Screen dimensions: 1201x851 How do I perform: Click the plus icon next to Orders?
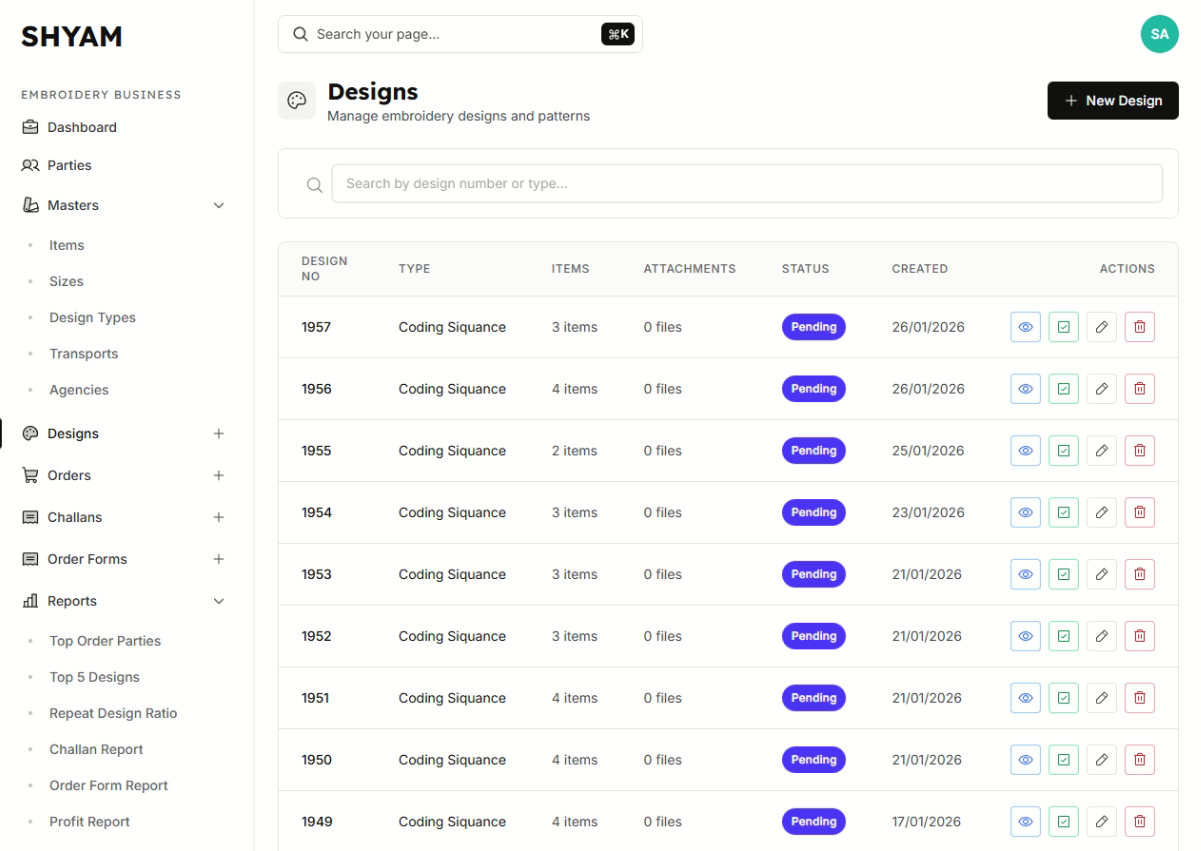coord(219,476)
